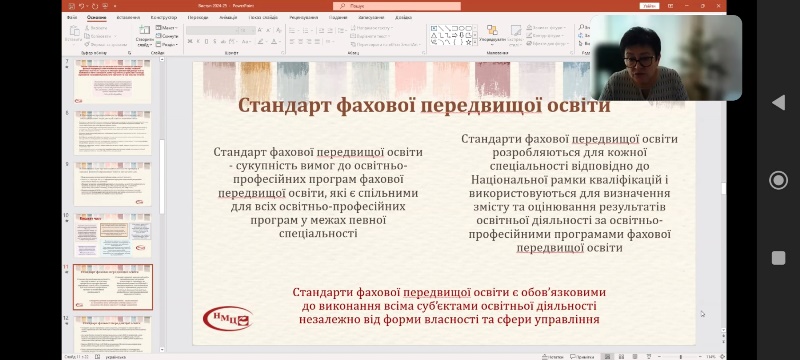
Task: Click the zoom slider handle
Action: pos(681,356)
